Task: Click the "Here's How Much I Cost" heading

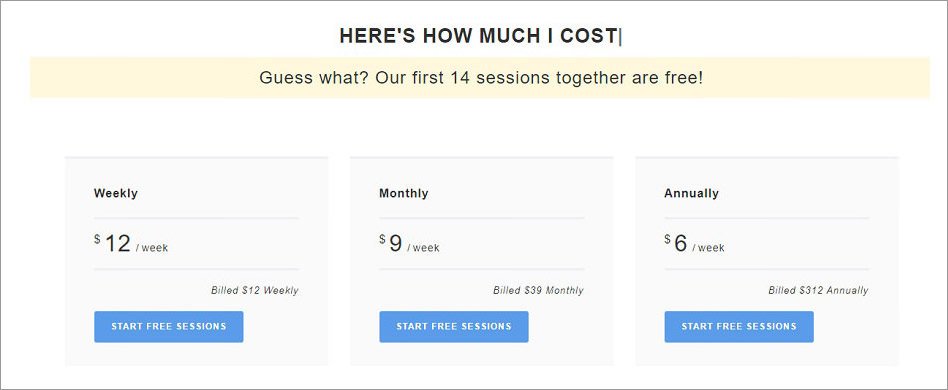Action: coord(478,36)
